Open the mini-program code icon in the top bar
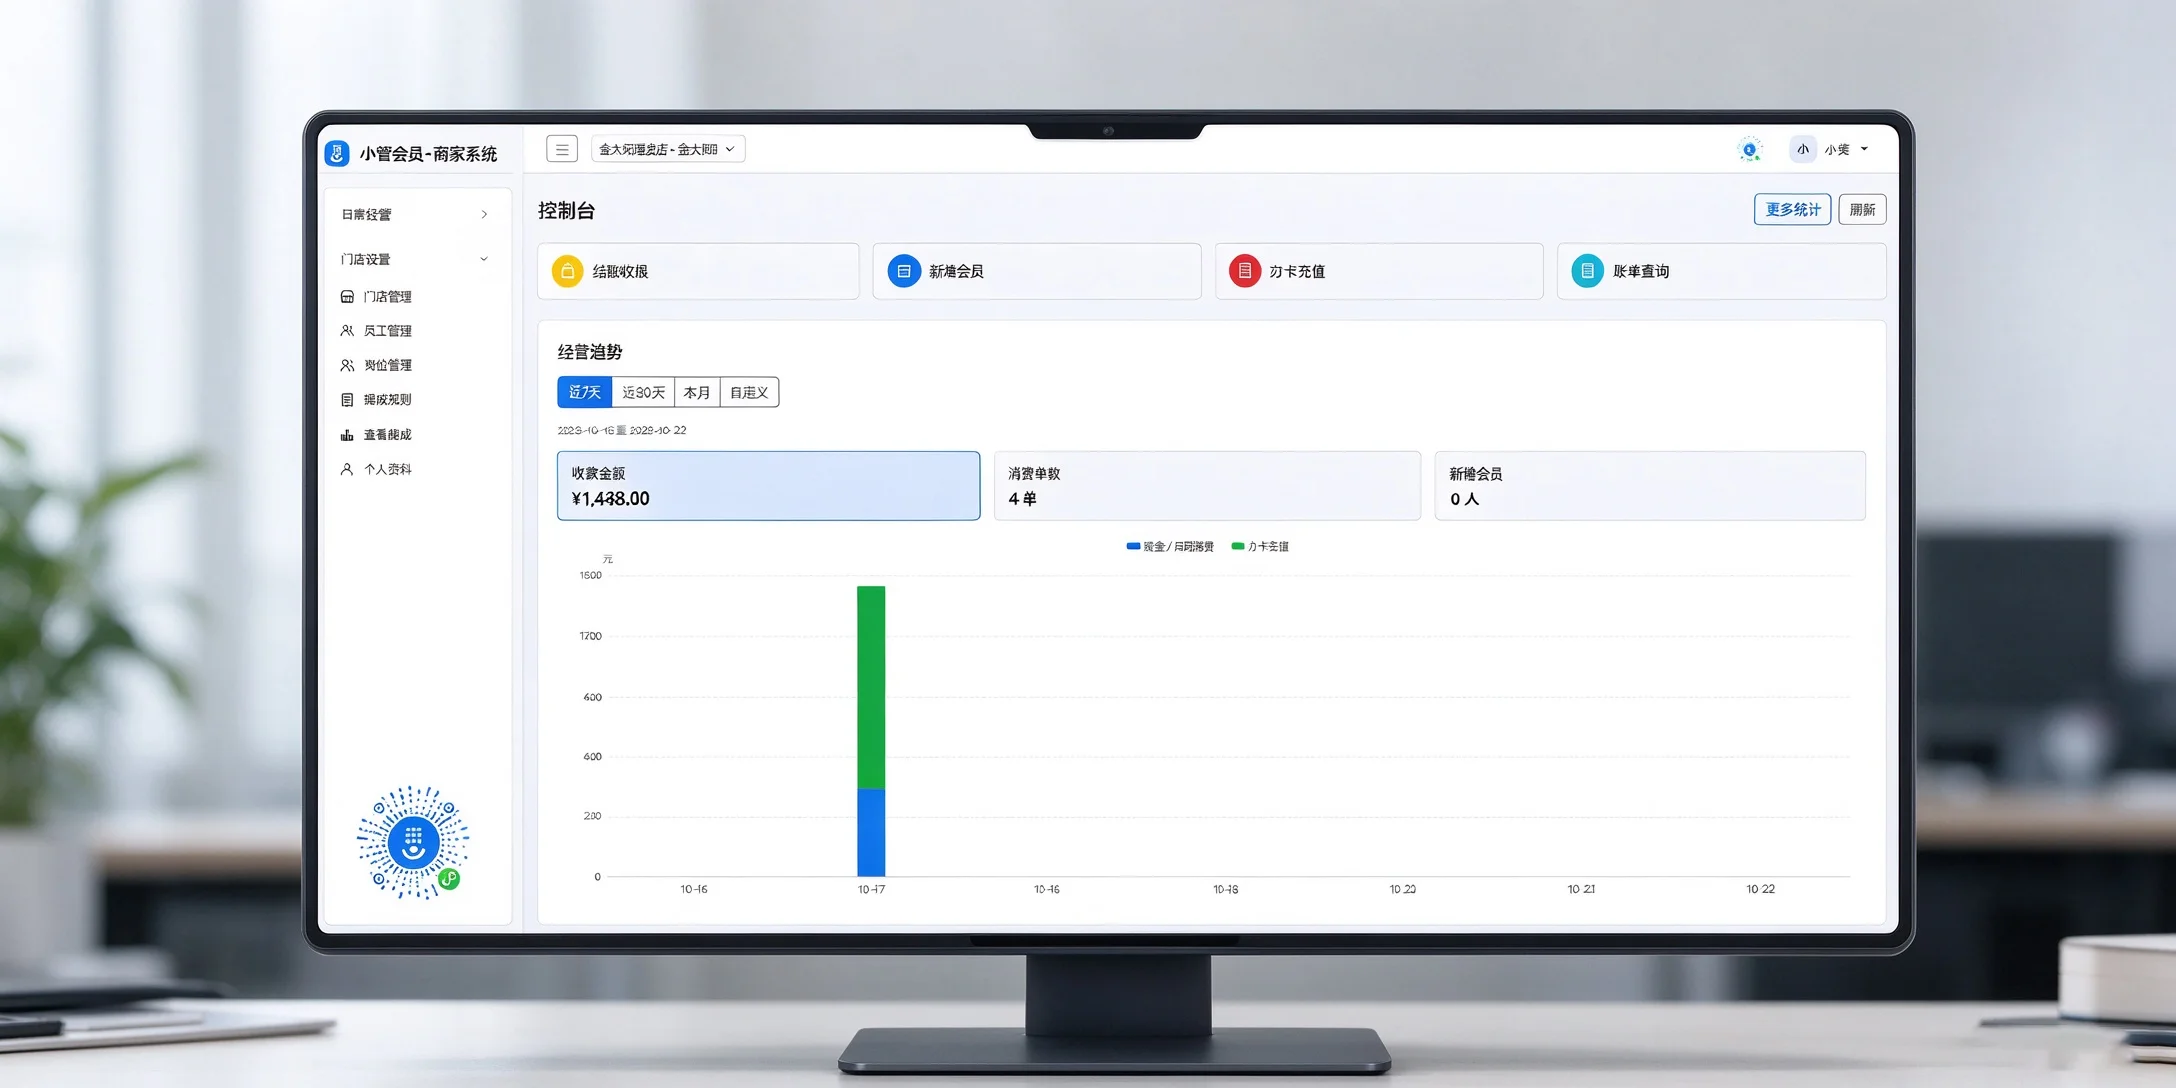Viewport: 2176px width, 1088px height. (x=1749, y=150)
